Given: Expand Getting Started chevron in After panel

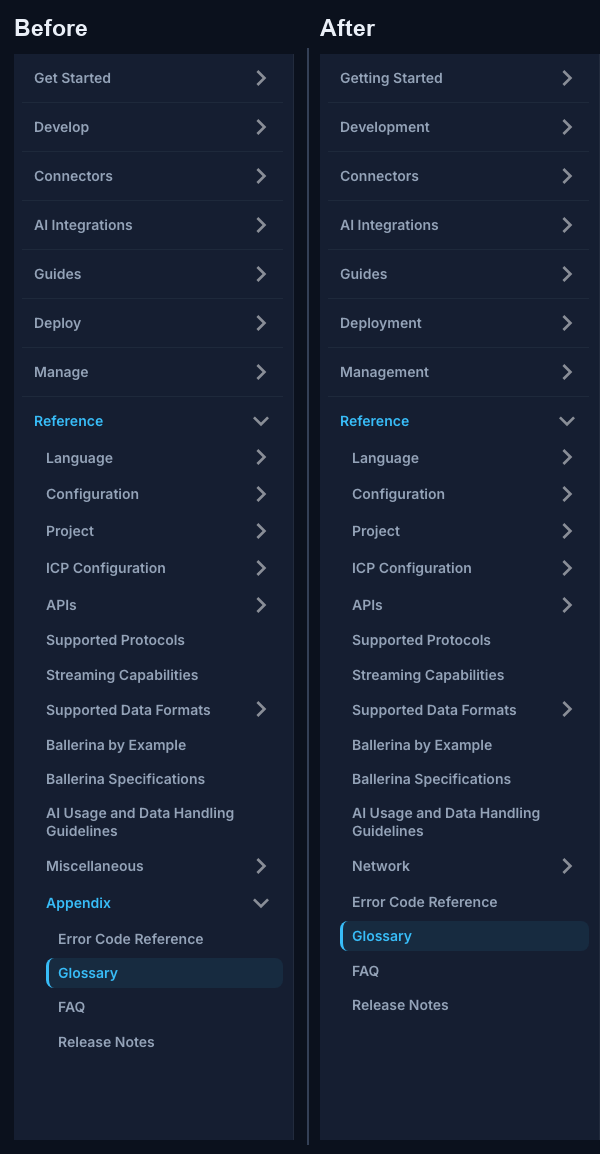Looking at the screenshot, I should (x=567, y=78).
